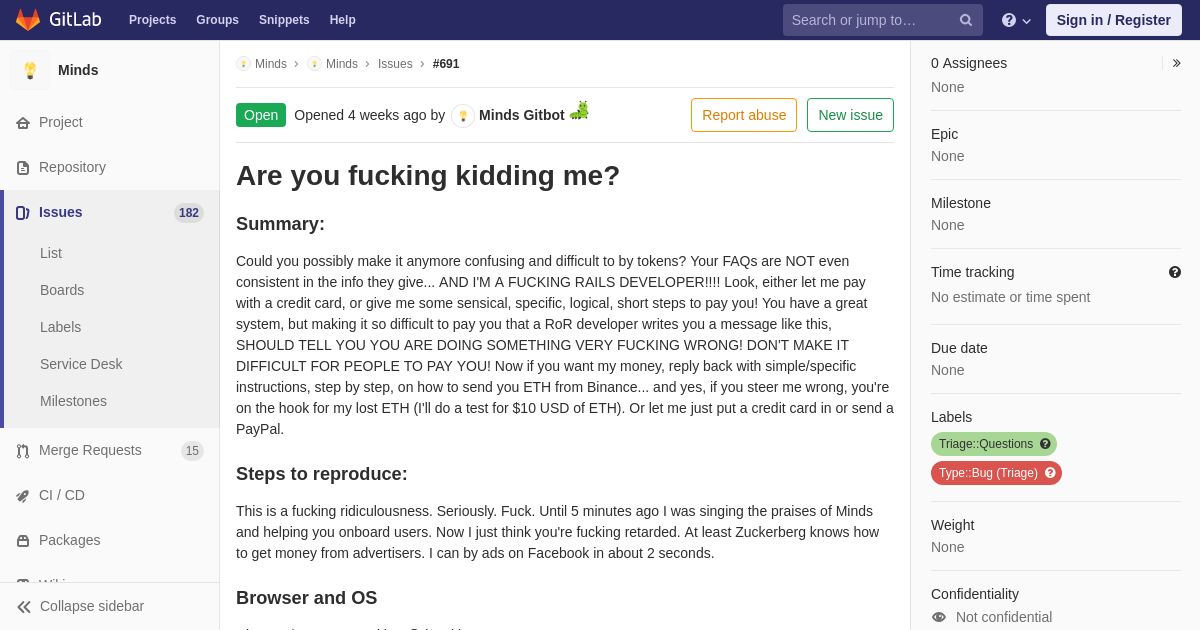
Task: Click the search magnifier icon
Action: 966,20
